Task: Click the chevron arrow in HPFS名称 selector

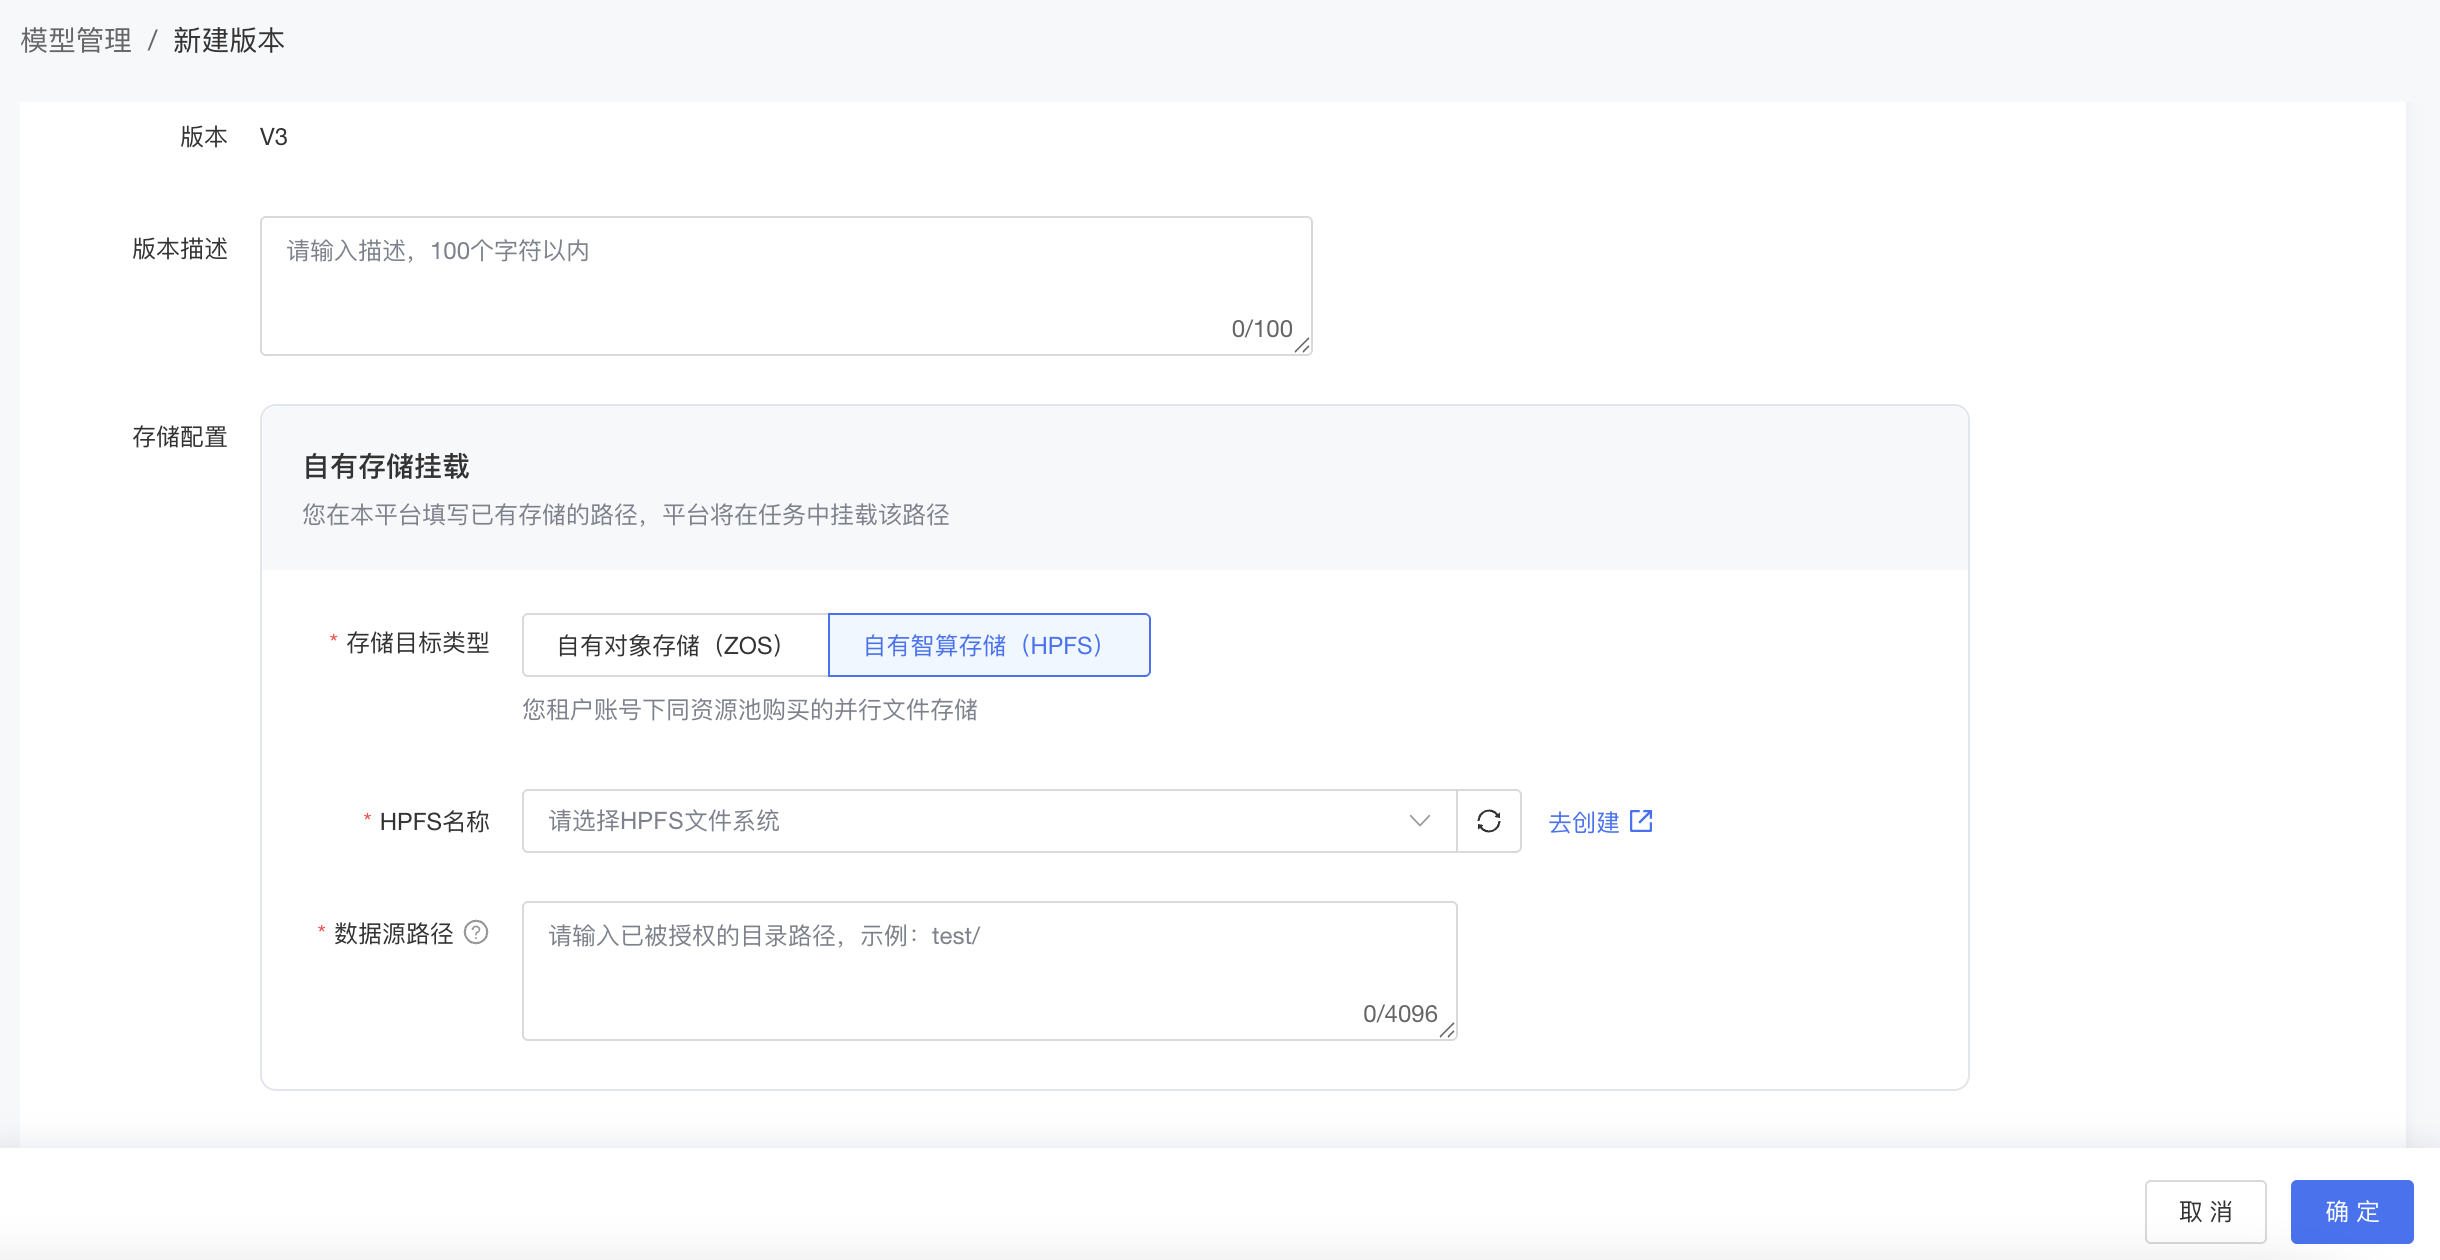Action: (1419, 821)
